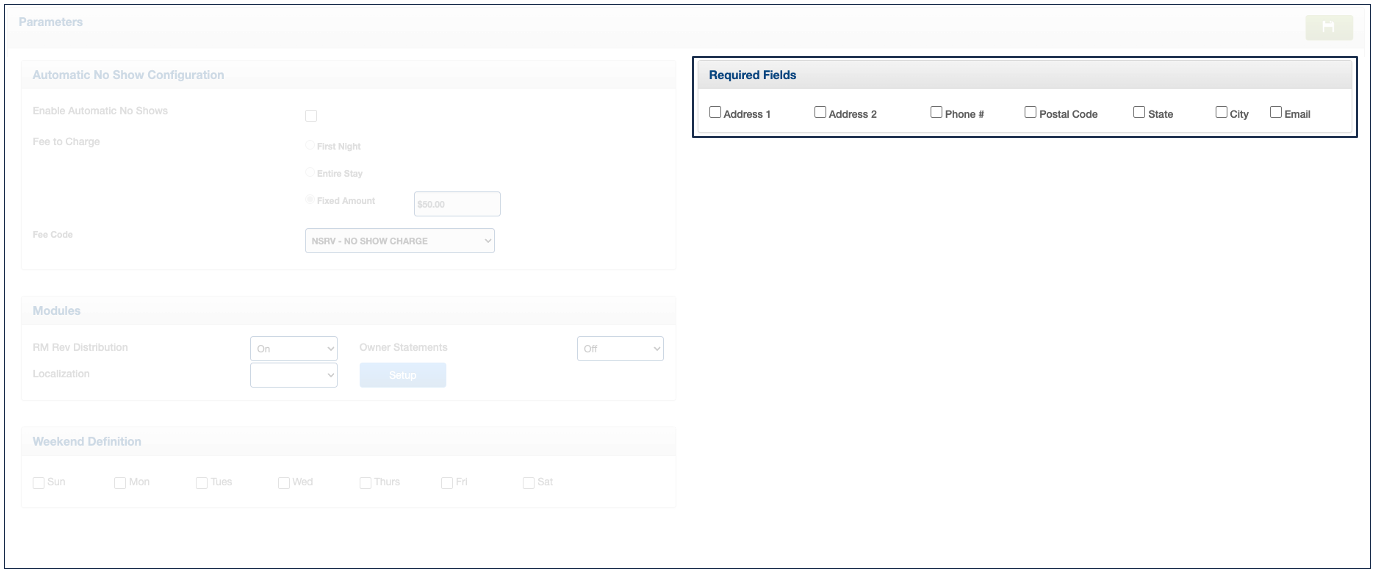Image resolution: width=1376 pixels, height=574 pixels.
Task: Click the Localization Setup button
Action: tap(402, 376)
